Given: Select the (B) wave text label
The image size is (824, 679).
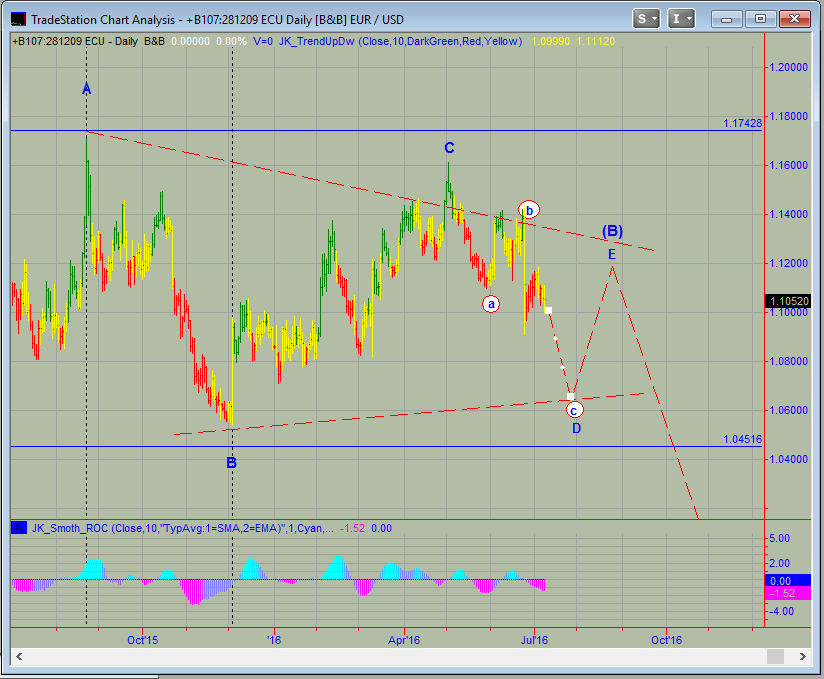Looking at the screenshot, I should click(612, 231).
